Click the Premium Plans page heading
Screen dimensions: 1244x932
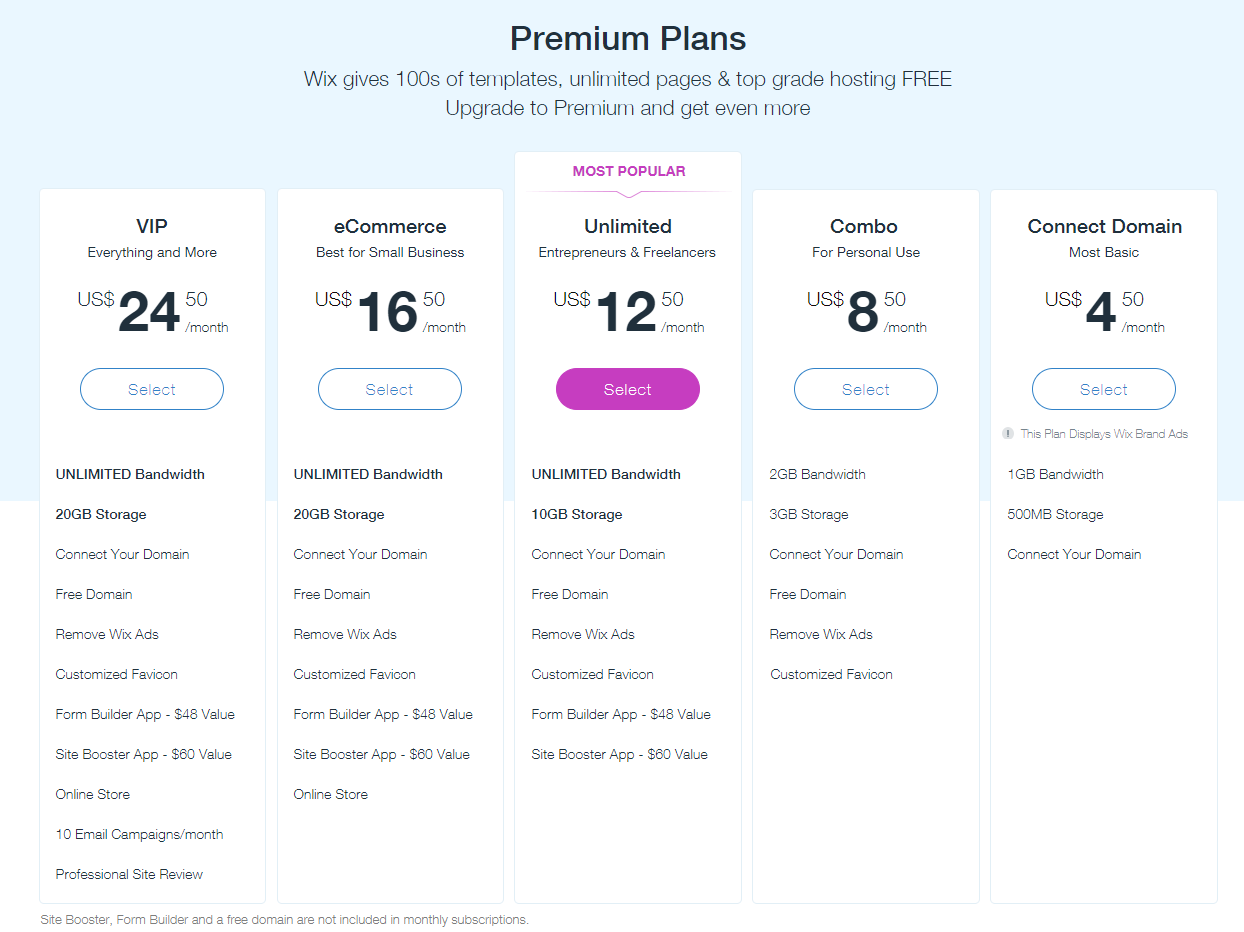pyautogui.click(x=628, y=39)
